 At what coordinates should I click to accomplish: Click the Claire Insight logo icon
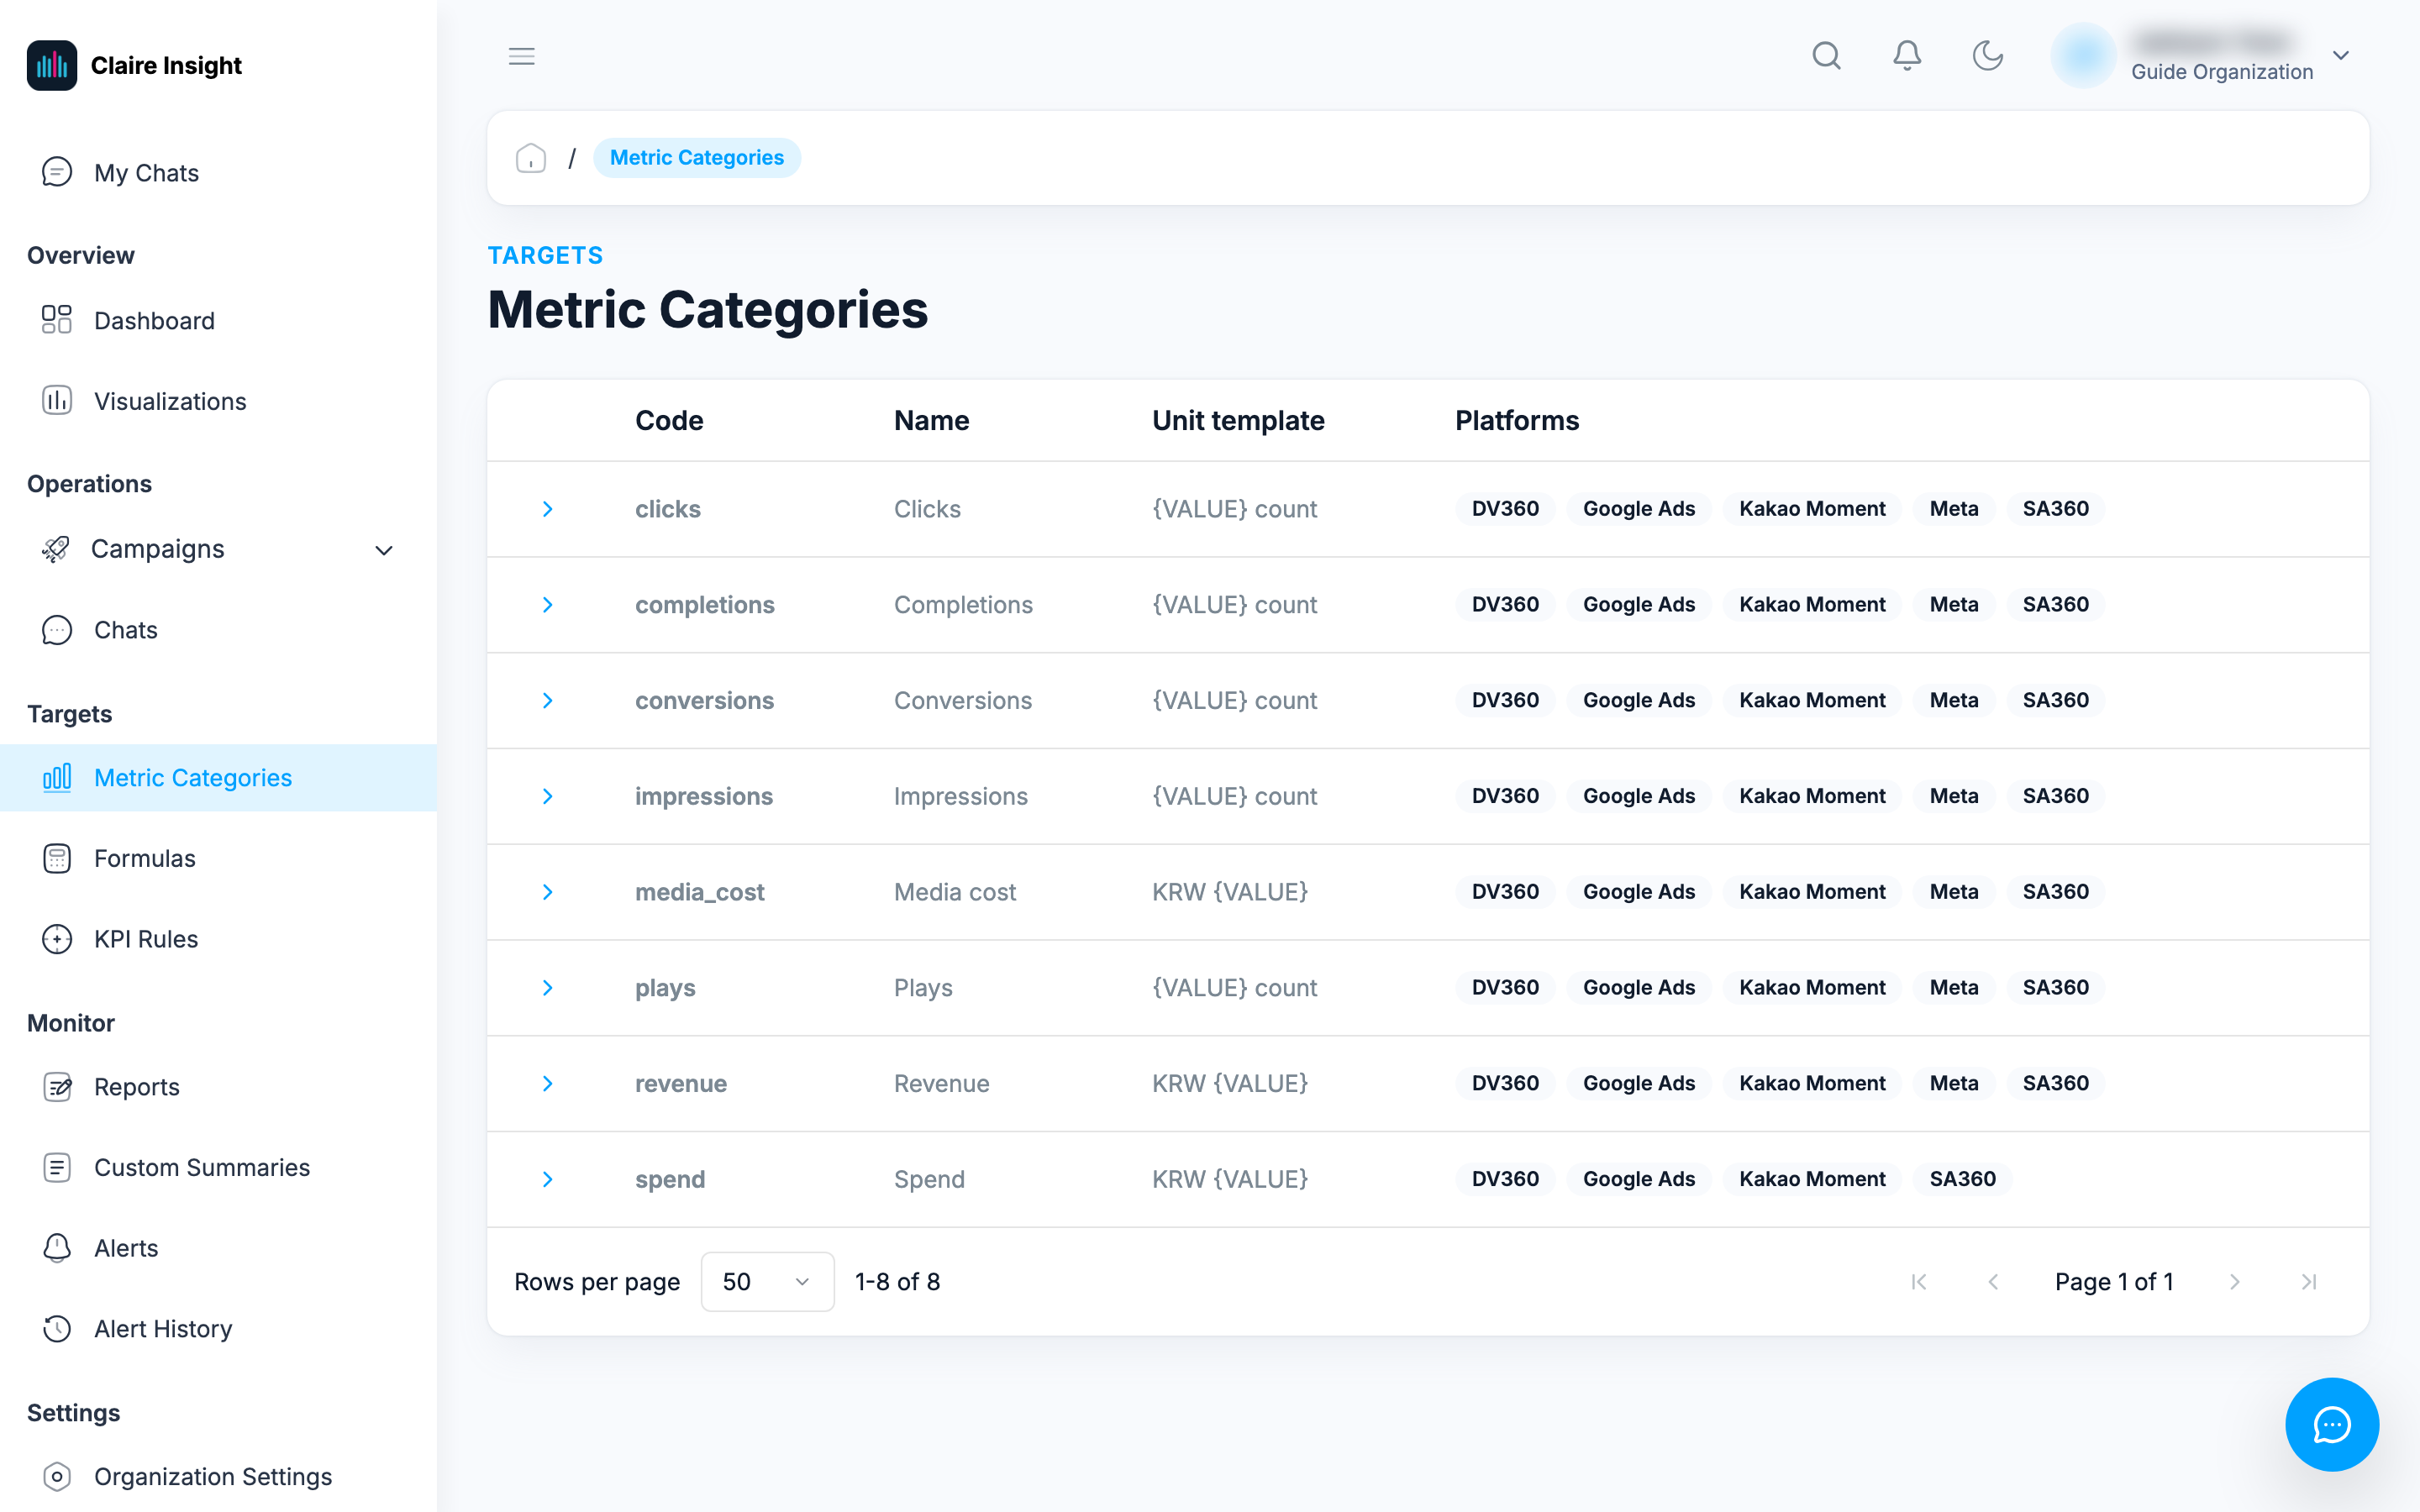pos(52,65)
